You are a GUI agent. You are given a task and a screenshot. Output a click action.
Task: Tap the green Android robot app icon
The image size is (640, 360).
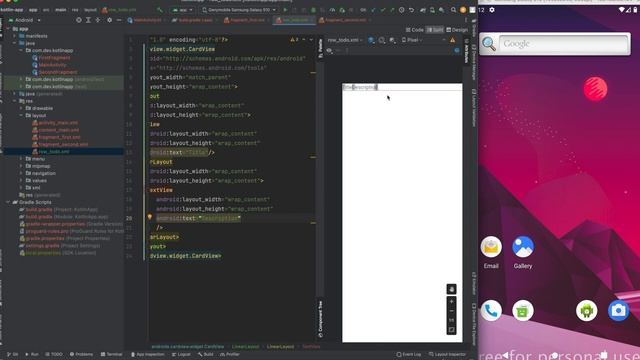point(587,311)
